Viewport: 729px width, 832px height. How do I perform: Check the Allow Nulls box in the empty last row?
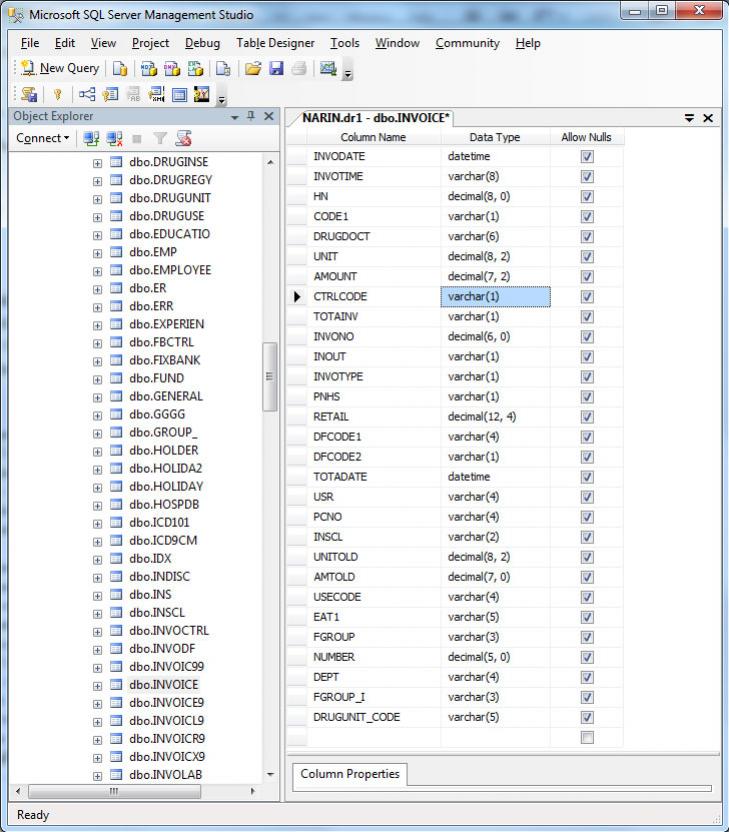[x=587, y=737]
